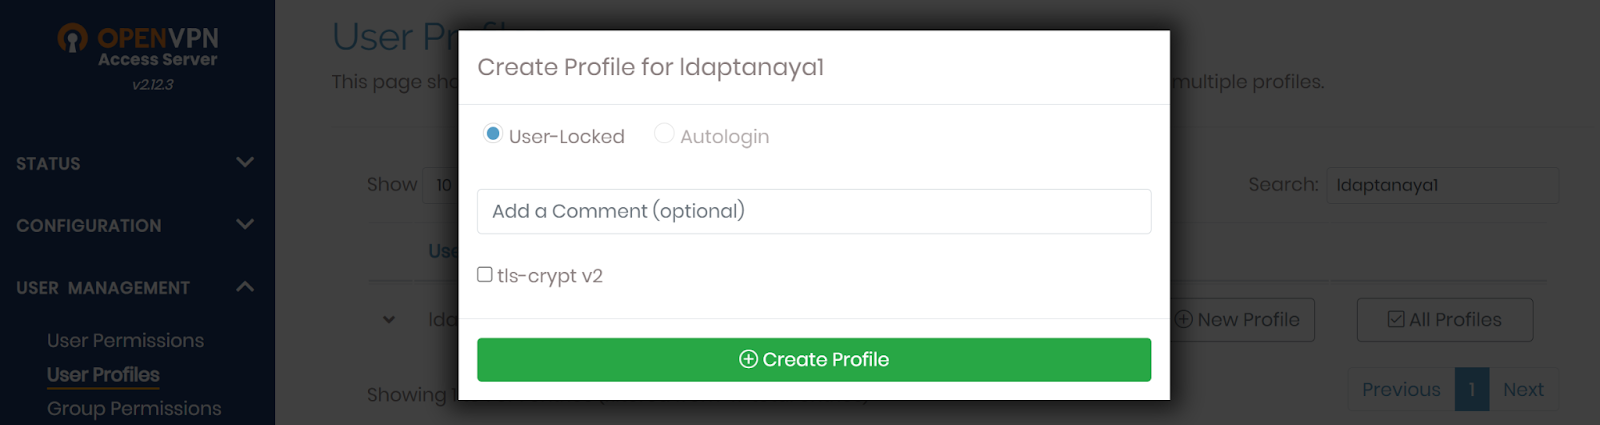This screenshot has width=1600, height=425.
Task: Click the green Create Profile button
Action: [x=814, y=360]
